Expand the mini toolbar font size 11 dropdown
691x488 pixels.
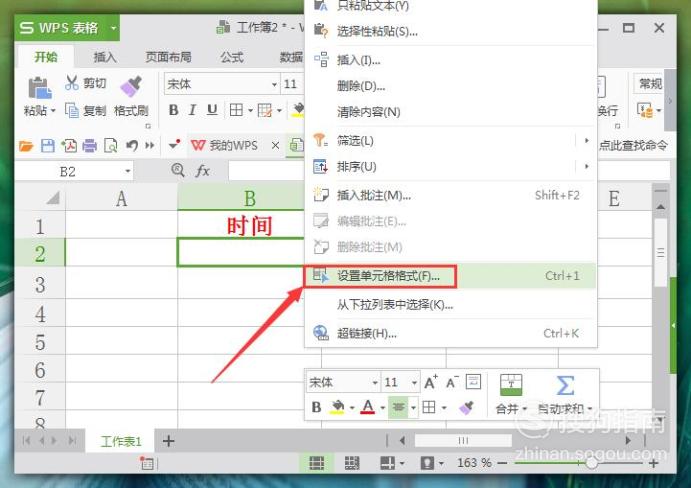(x=414, y=382)
